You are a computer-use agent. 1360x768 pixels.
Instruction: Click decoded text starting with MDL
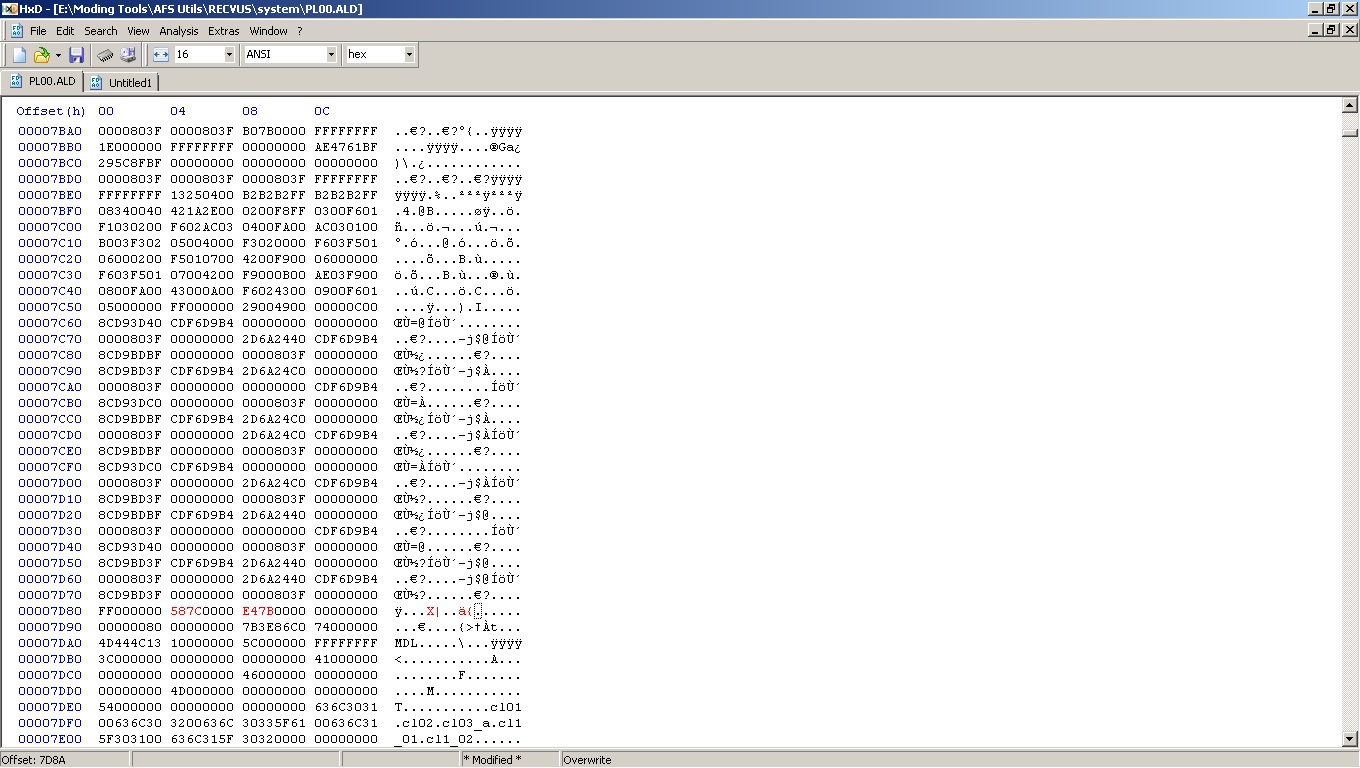458,643
